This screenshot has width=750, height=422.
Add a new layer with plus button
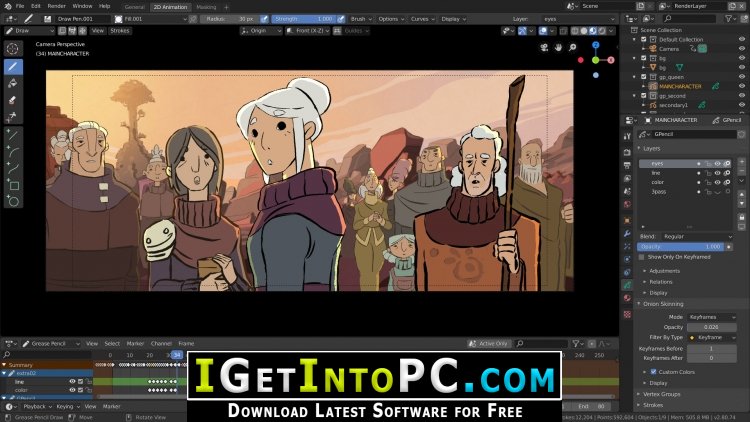click(741, 162)
